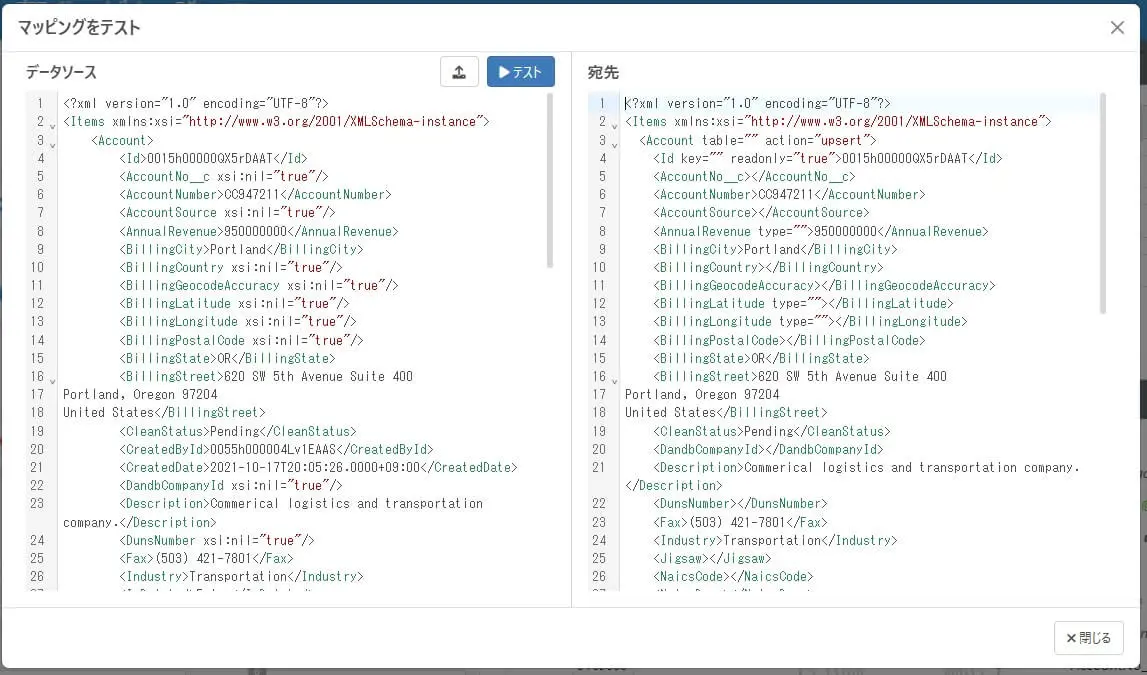Click the AnnualRevenue type line in destination
This screenshot has width=1147, height=675.
[821, 231]
